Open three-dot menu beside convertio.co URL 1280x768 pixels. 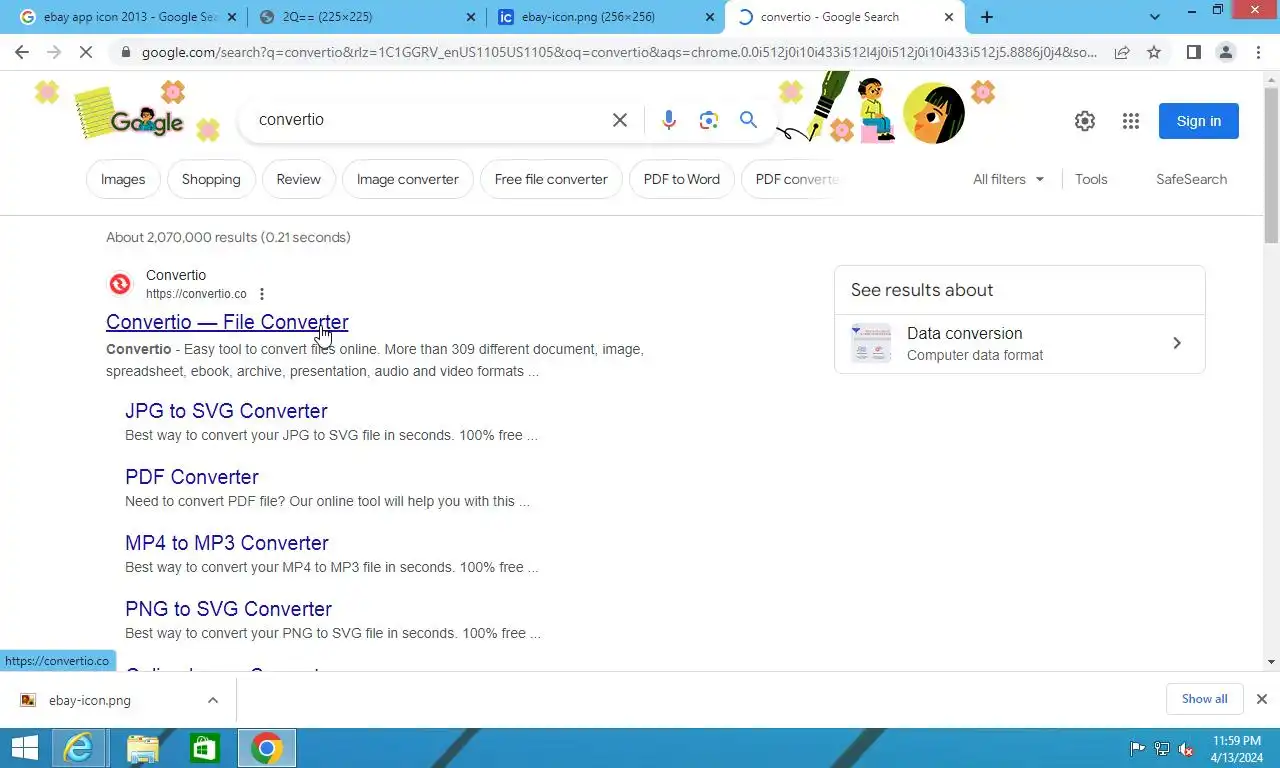[x=262, y=294]
